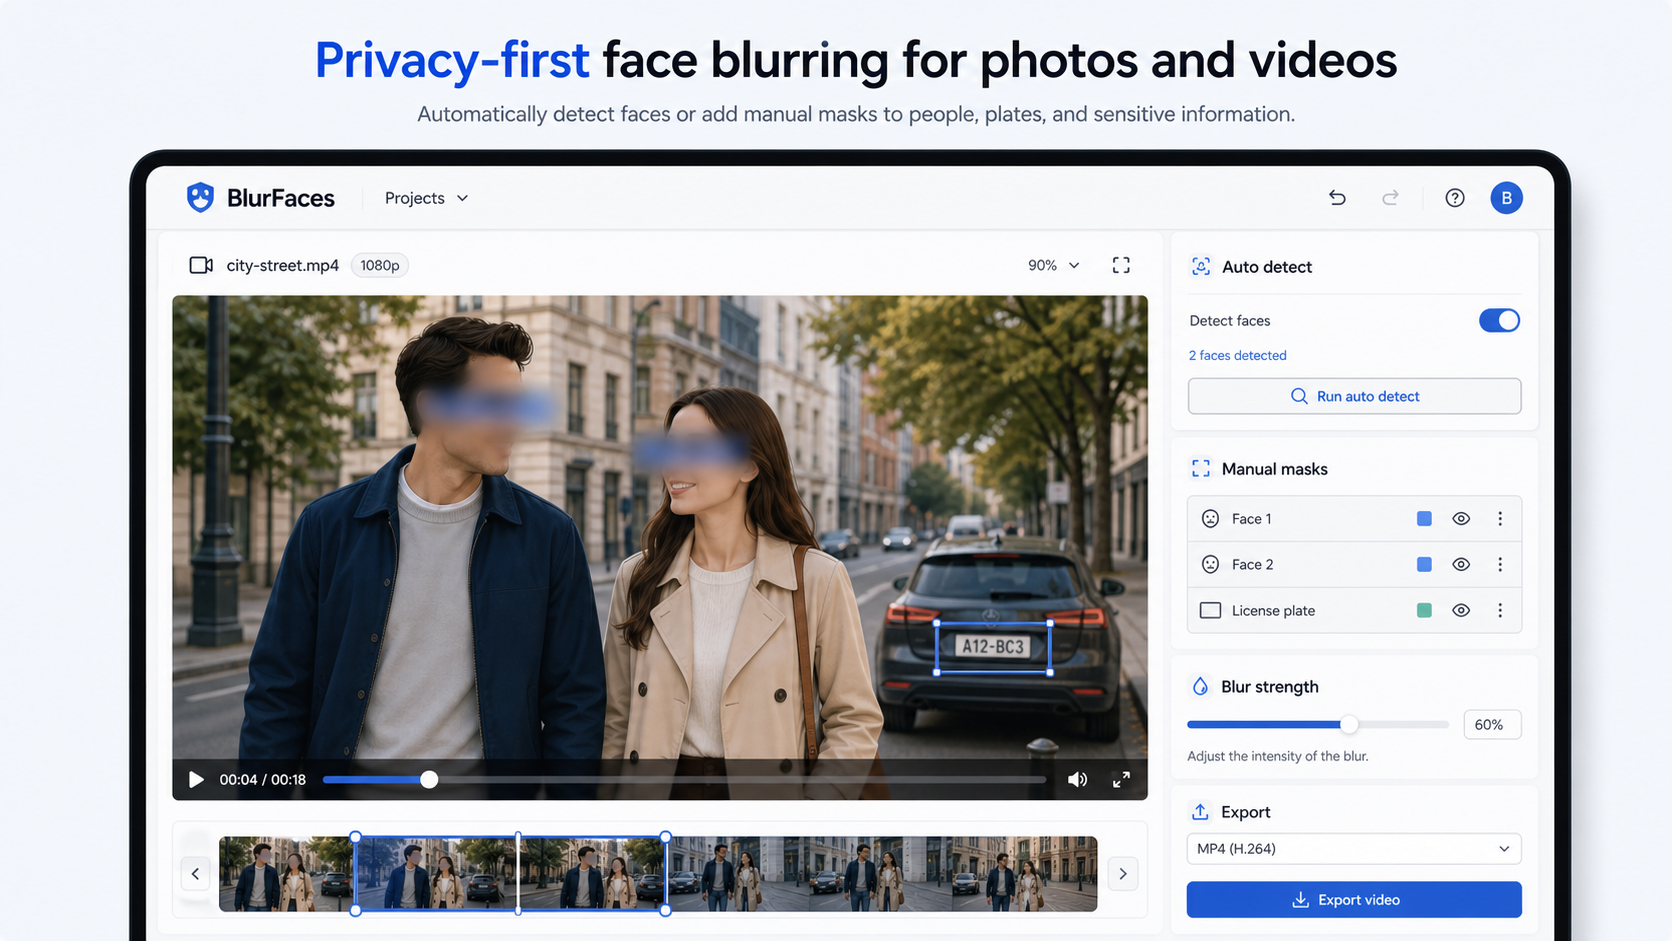Mute the video with speaker icon
1672x941 pixels.
pos(1077,780)
